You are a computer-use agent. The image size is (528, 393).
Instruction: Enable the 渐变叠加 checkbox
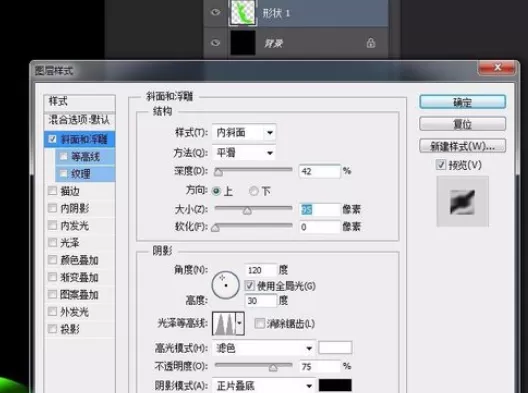53,277
